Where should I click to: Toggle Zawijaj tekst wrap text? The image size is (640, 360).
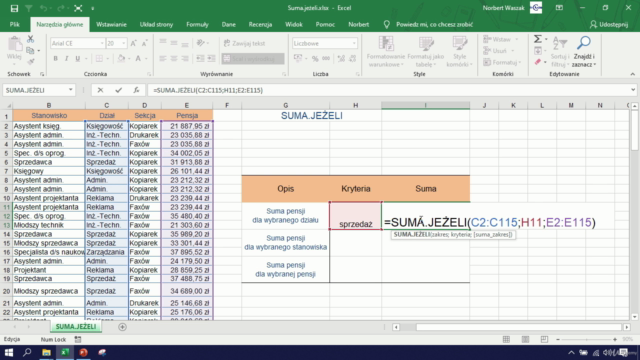point(244,43)
